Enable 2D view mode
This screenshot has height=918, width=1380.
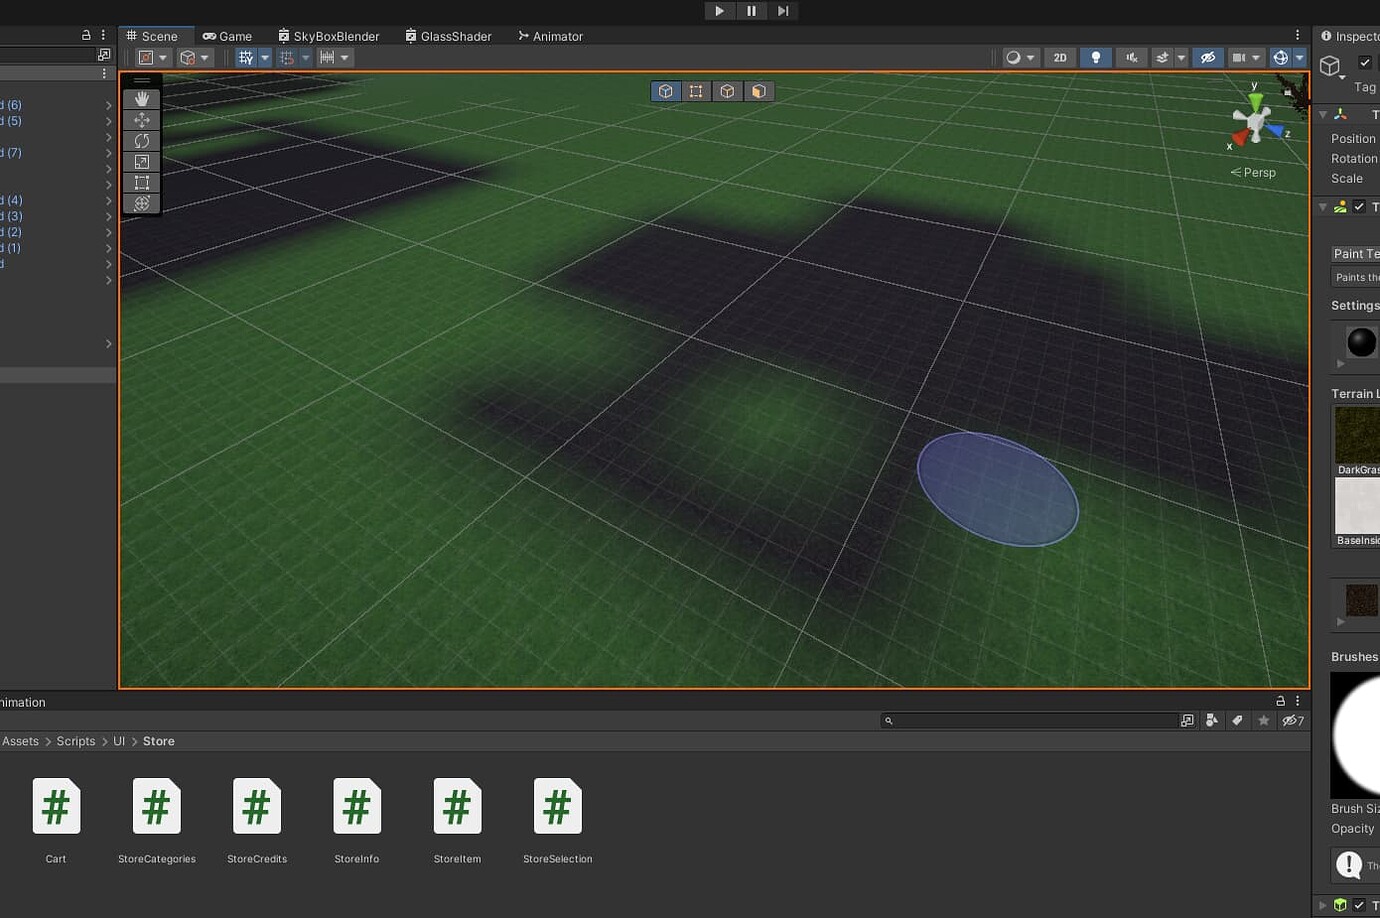[x=1060, y=57]
